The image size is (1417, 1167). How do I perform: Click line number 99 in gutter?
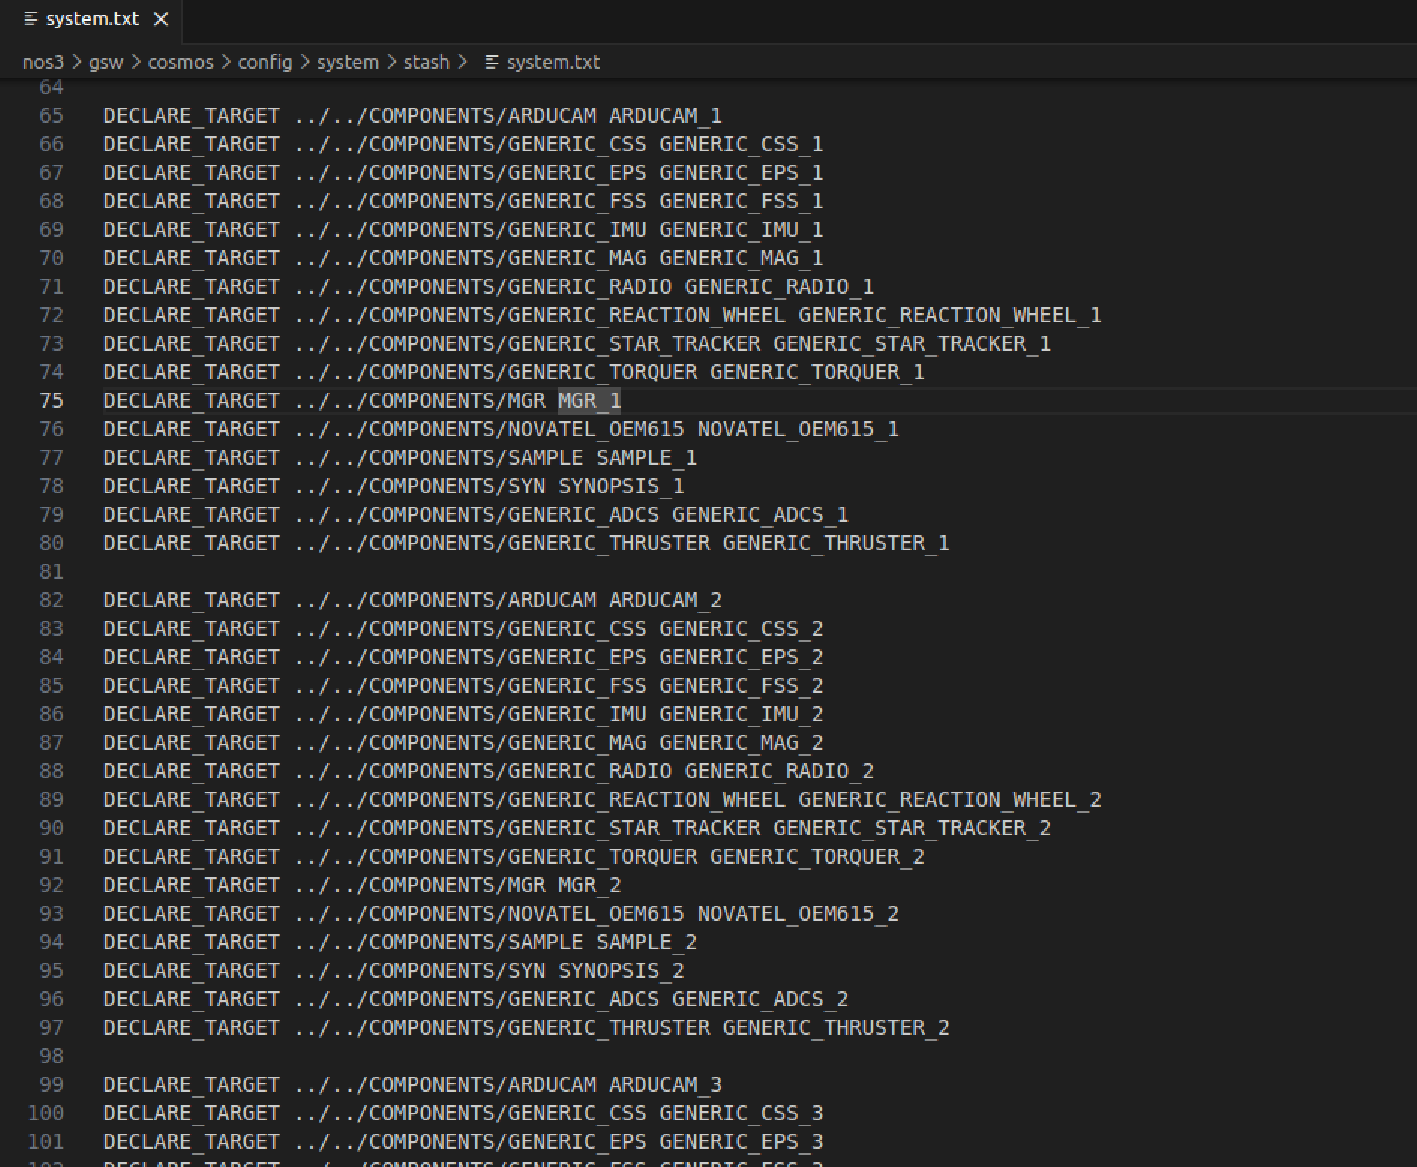51,1085
